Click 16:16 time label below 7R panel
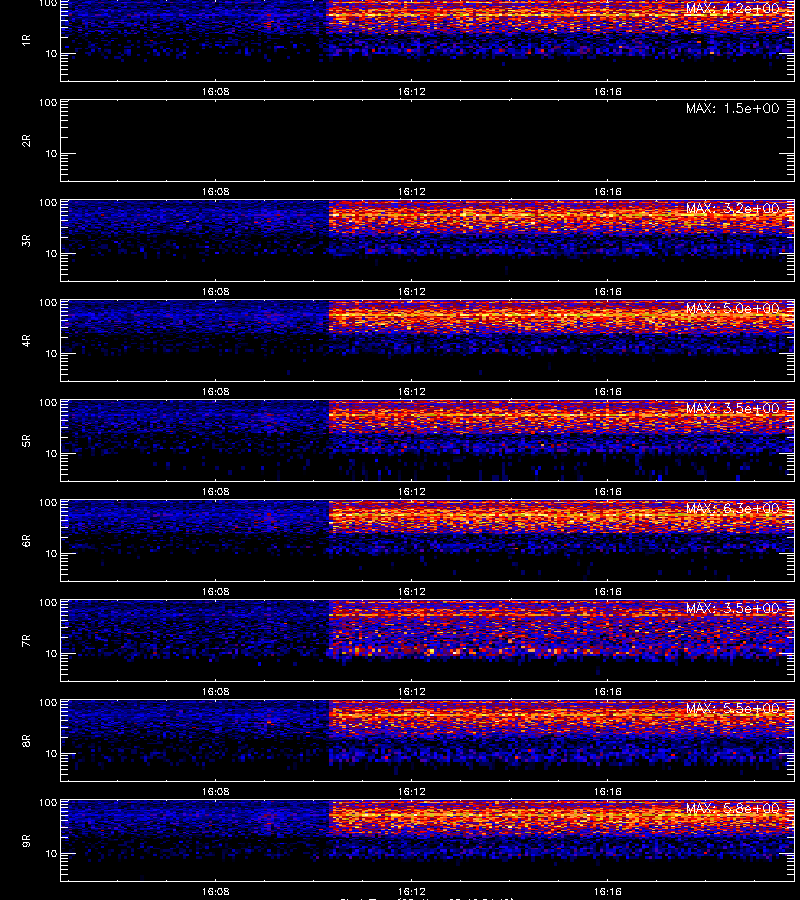800x900 pixels. coord(608,692)
